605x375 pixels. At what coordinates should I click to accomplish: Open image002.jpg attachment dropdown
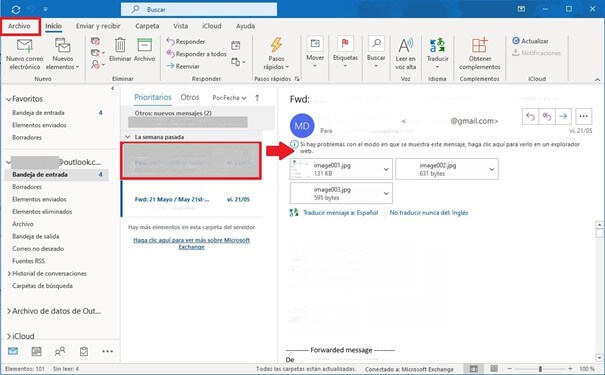pos(492,169)
